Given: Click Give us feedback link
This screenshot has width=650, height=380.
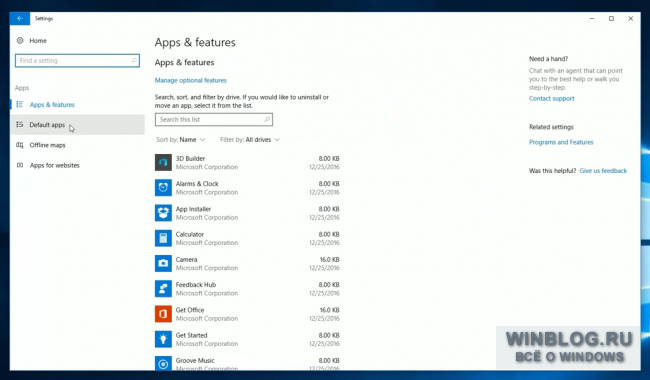Looking at the screenshot, I should 603,171.
